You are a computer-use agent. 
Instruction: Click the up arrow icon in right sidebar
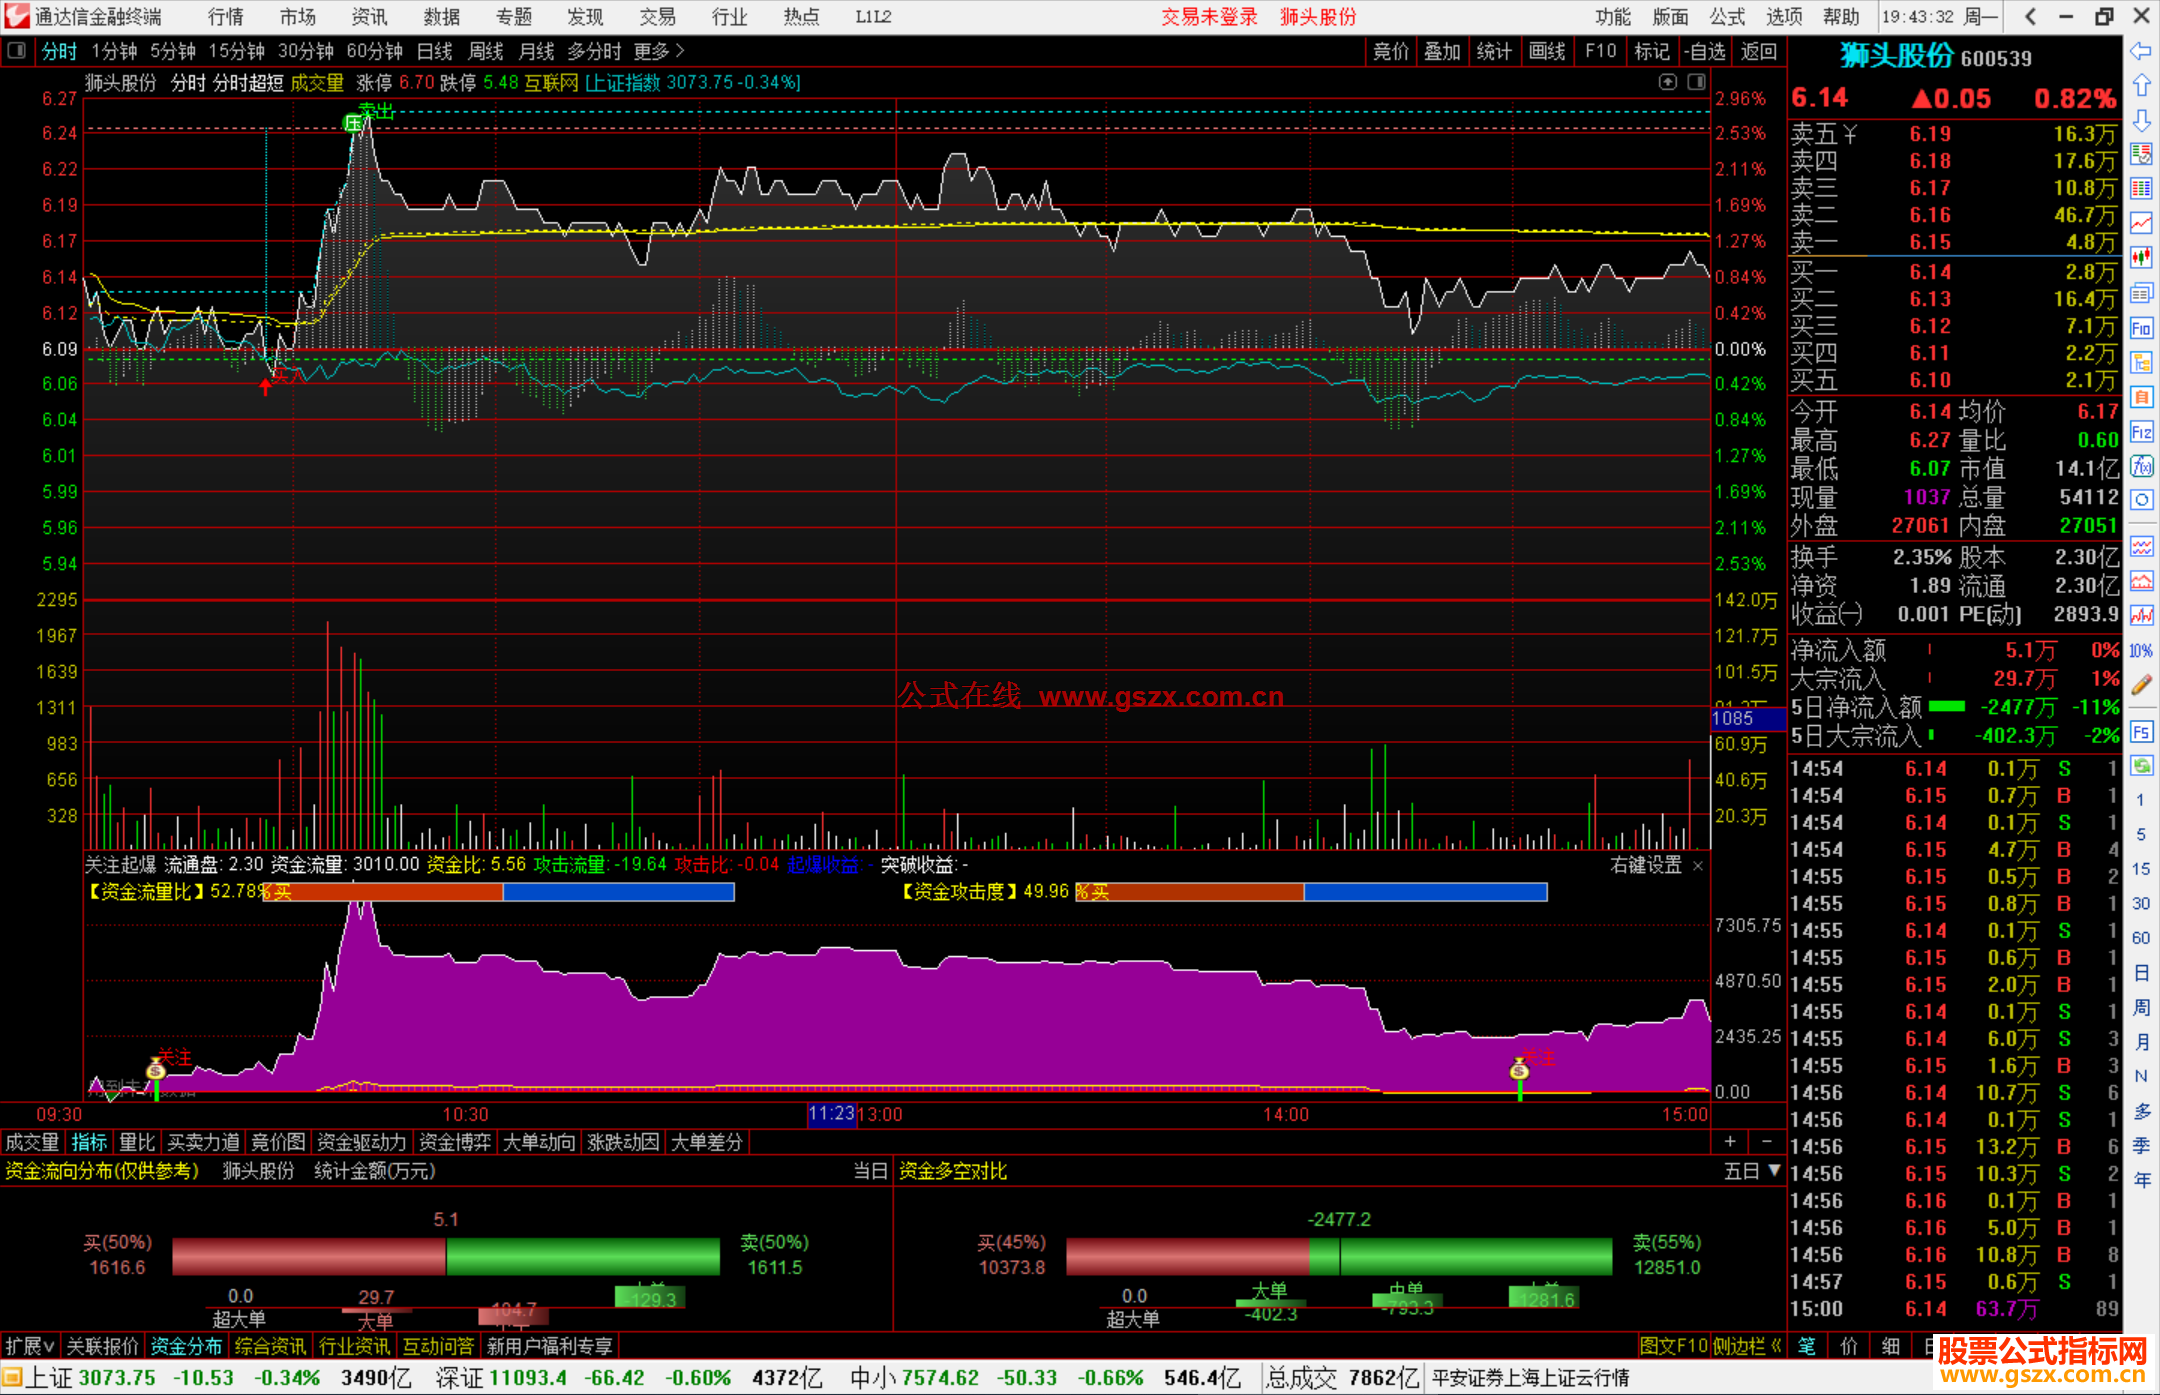[x=2141, y=85]
